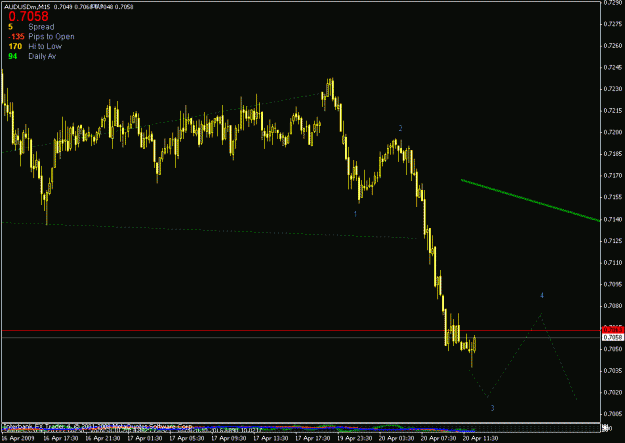Click 0.7140 on the price scale
Viewport: 625px width, 443px height.
pos(613,219)
